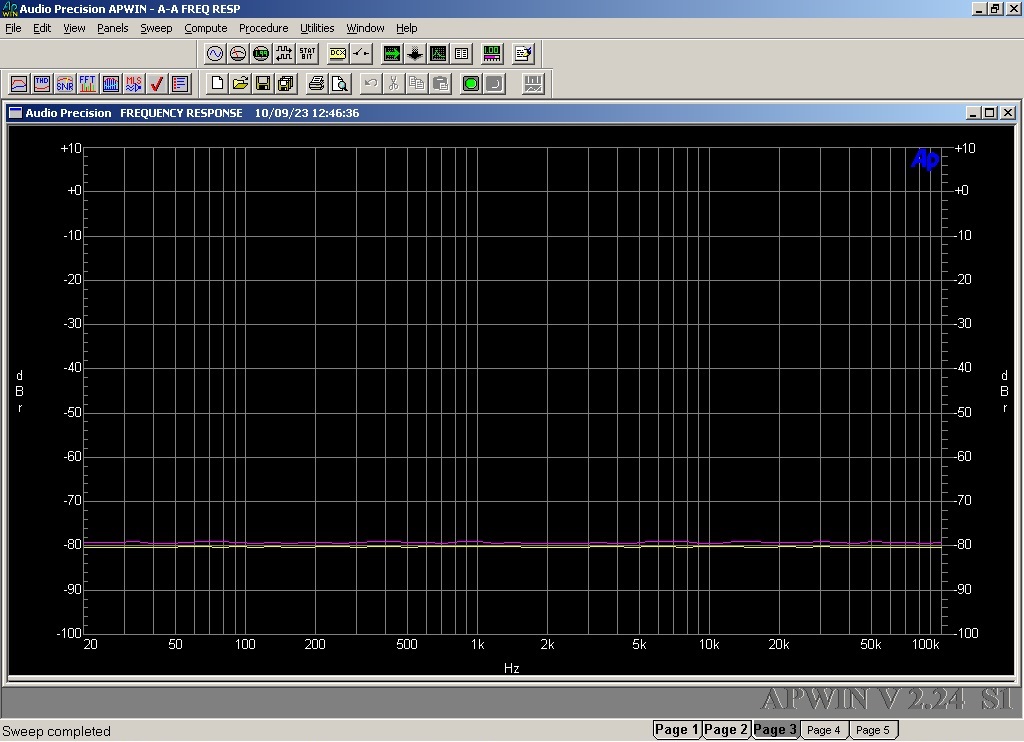Open the Compute menu

click(x=205, y=28)
